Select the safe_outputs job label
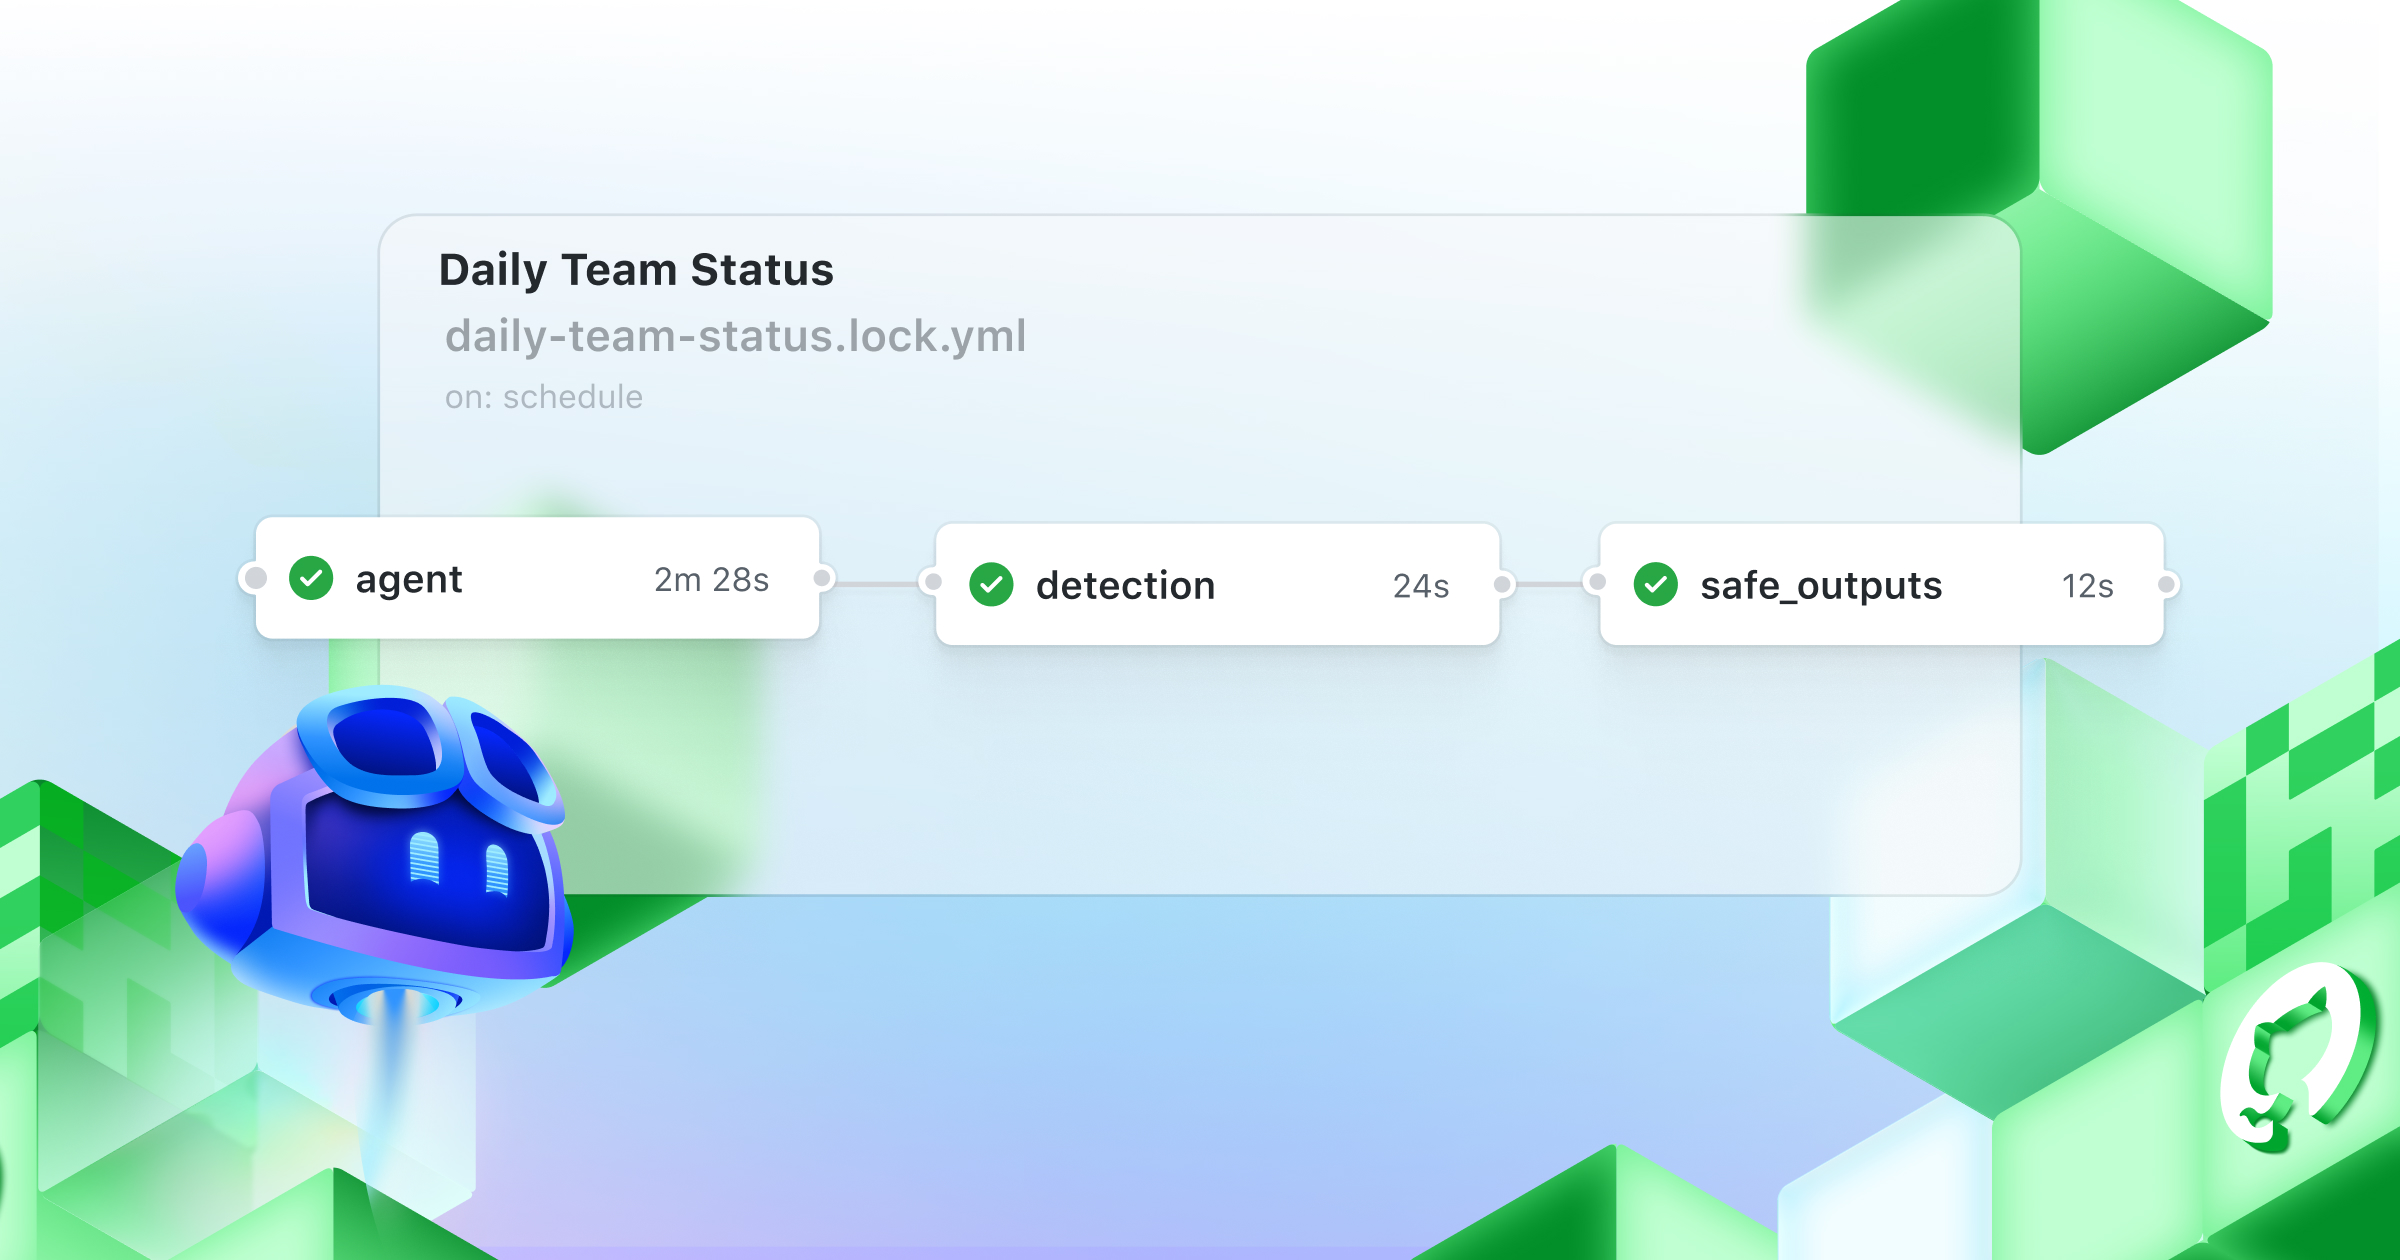 [1821, 586]
